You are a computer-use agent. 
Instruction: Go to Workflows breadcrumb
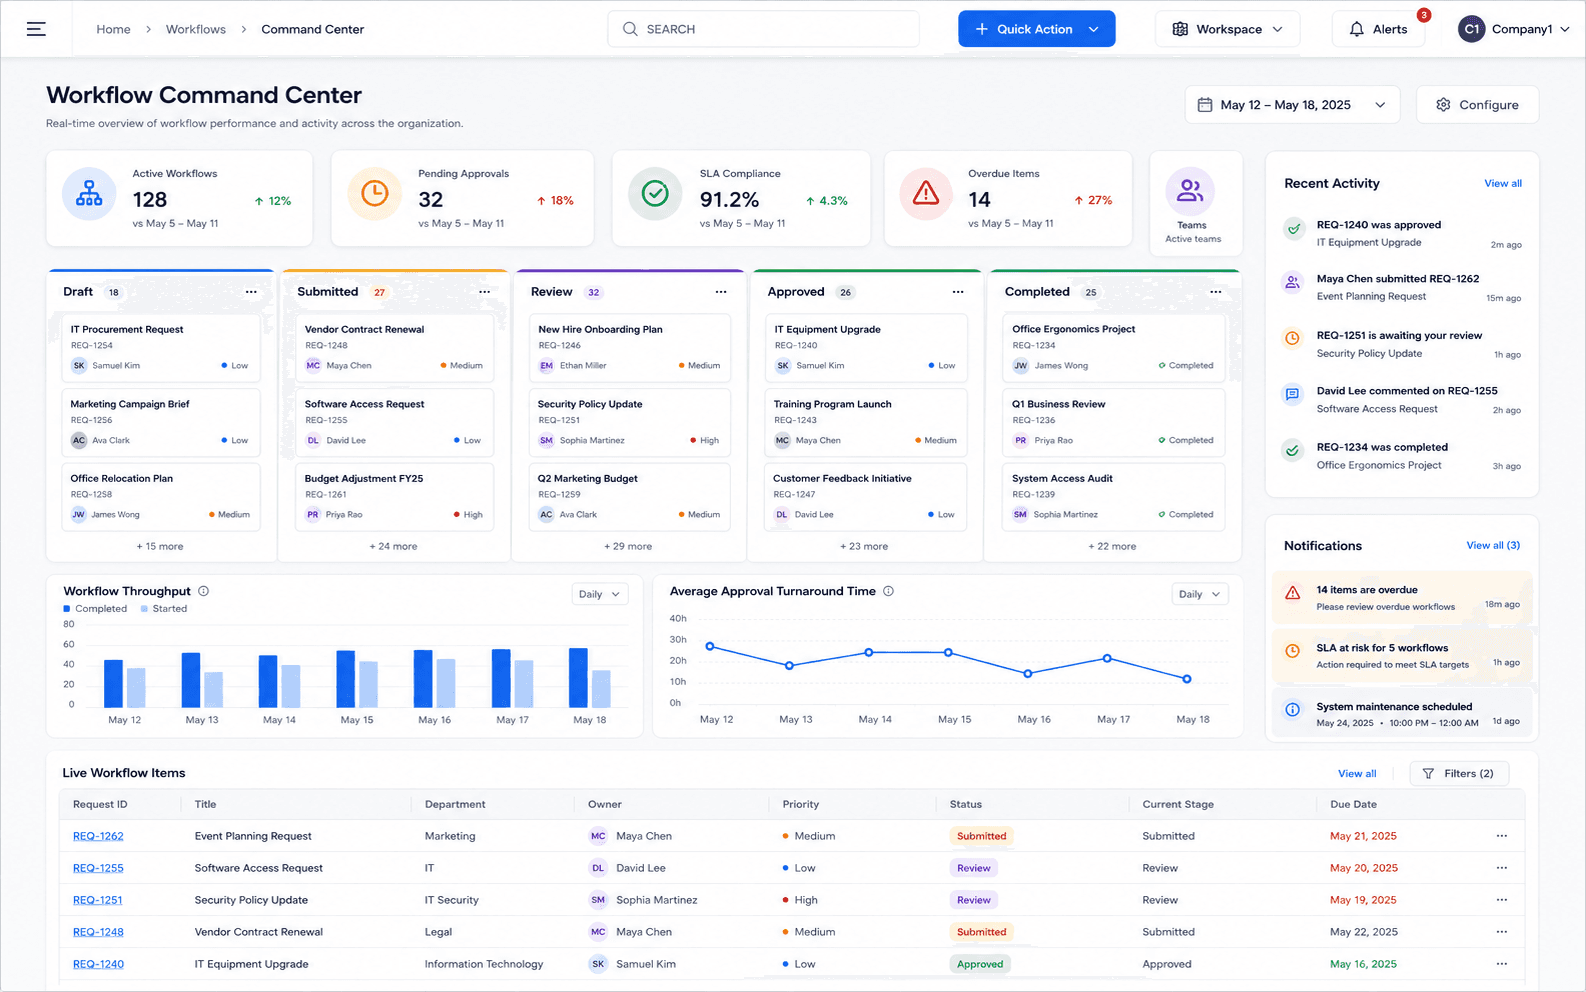coord(196,29)
